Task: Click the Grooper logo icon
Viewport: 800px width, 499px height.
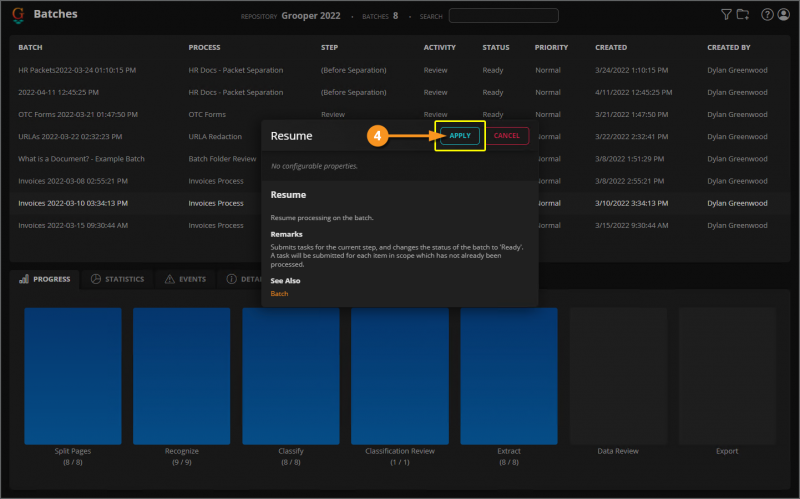Action: (x=20, y=16)
